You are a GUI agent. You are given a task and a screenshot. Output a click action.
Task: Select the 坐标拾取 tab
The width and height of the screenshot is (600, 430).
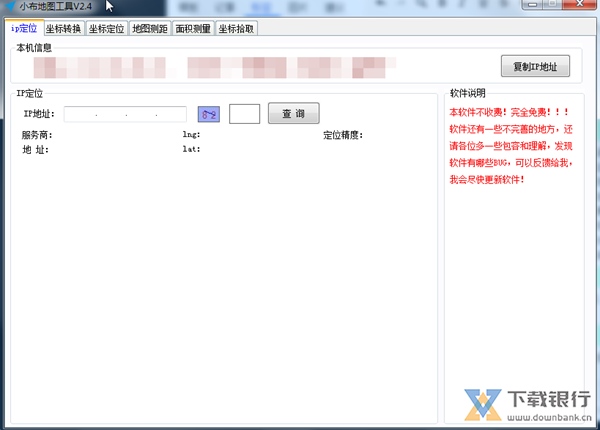click(x=236, y=29)
